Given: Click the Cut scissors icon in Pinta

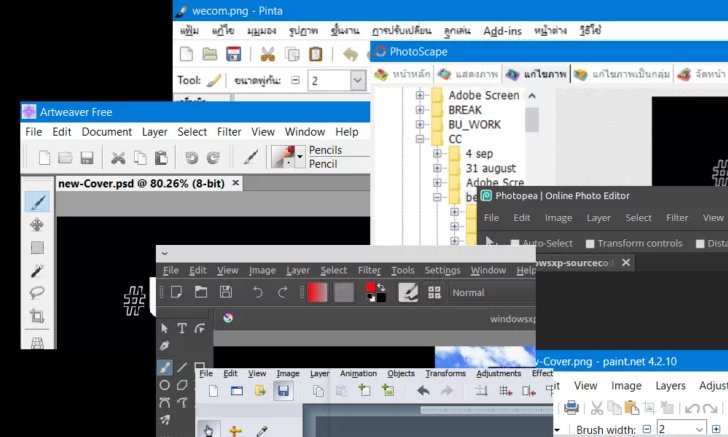Looking at the screenshot, I should coord(267,54).
